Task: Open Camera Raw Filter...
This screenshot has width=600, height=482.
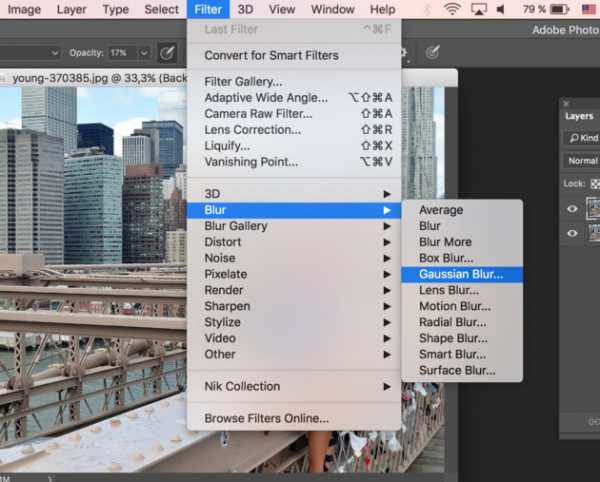Action: [294, 114]
